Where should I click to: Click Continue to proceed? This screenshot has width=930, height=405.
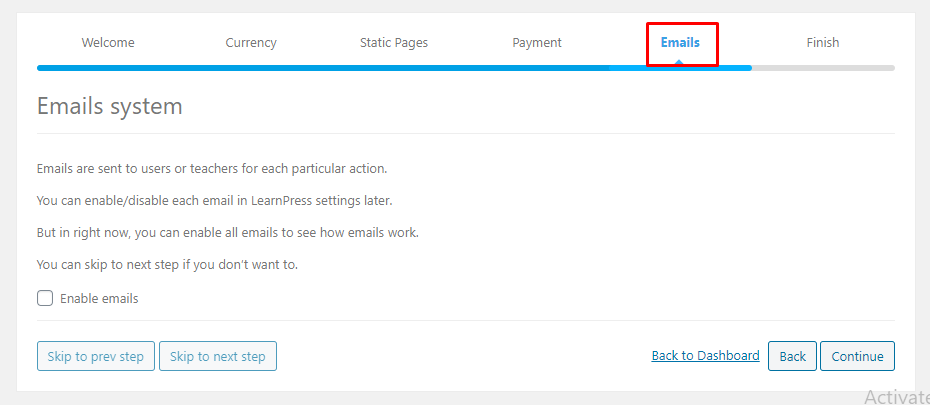(x=857, y=356)
